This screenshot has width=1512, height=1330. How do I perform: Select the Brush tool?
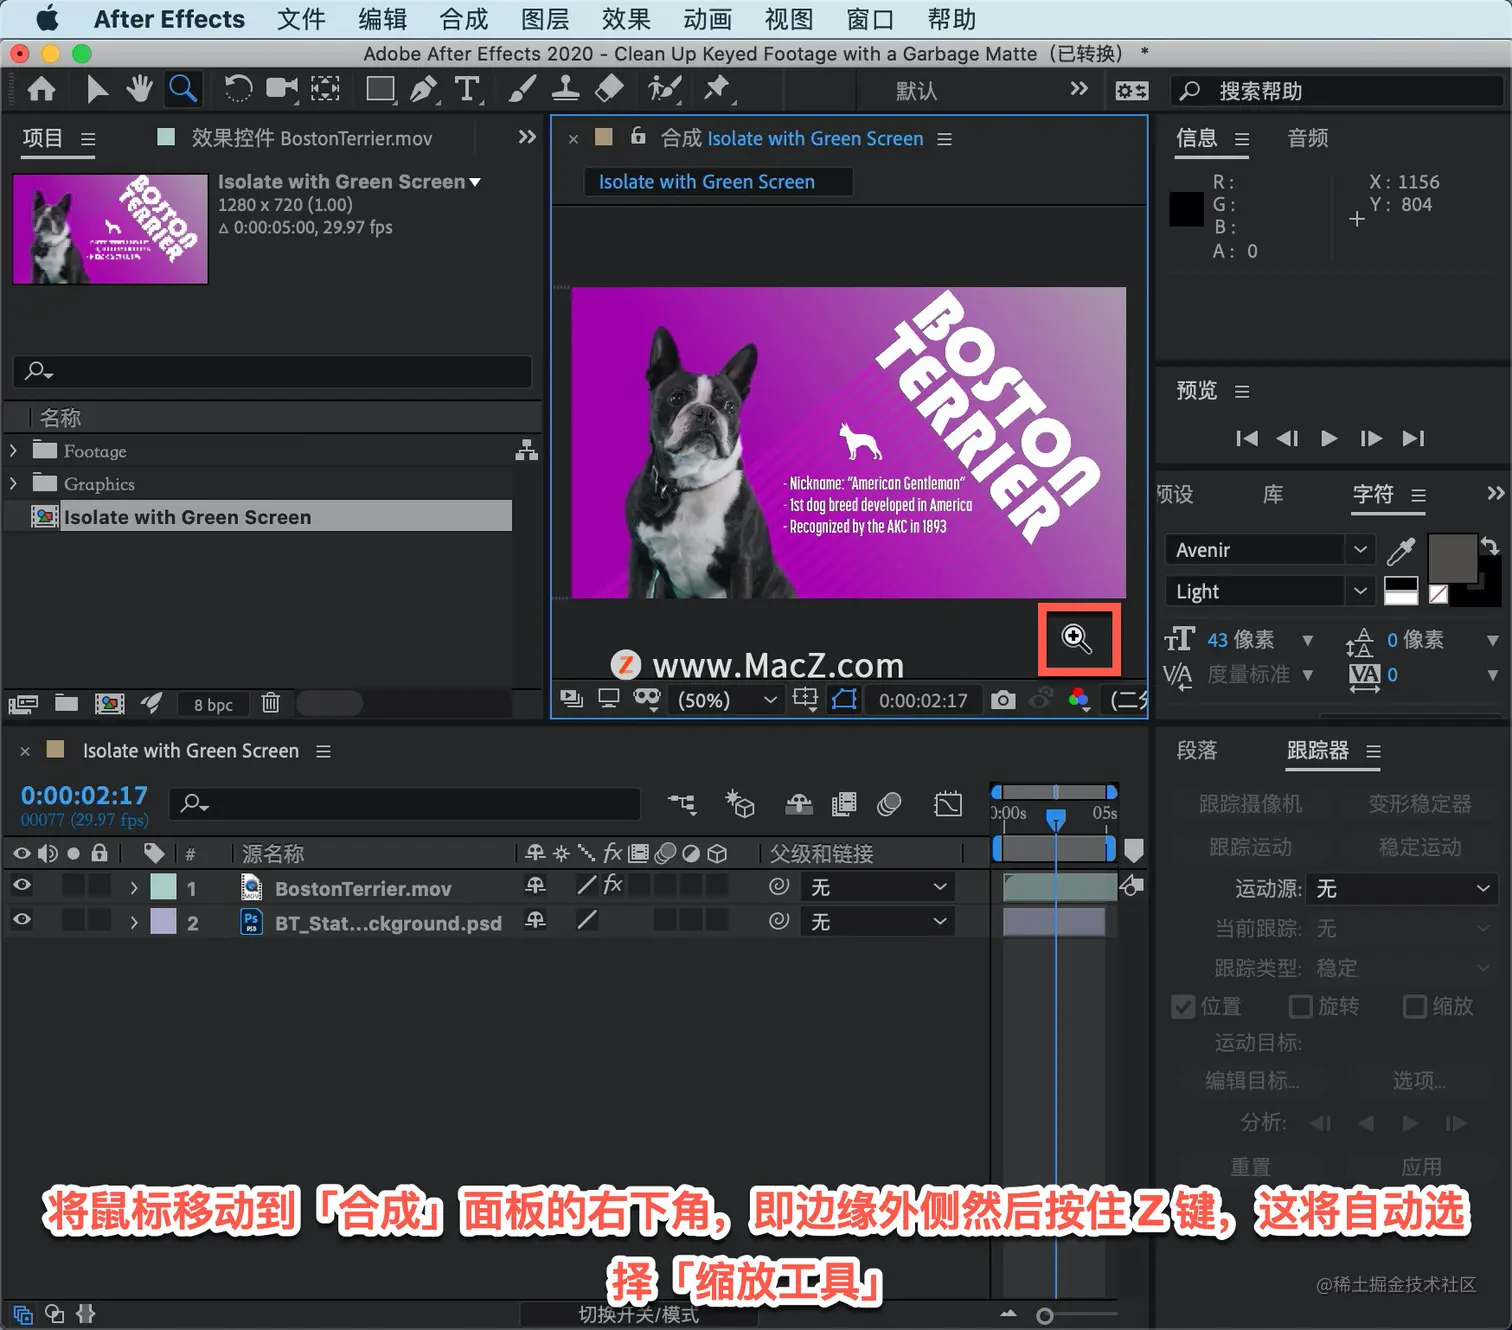tap(521, 90)
